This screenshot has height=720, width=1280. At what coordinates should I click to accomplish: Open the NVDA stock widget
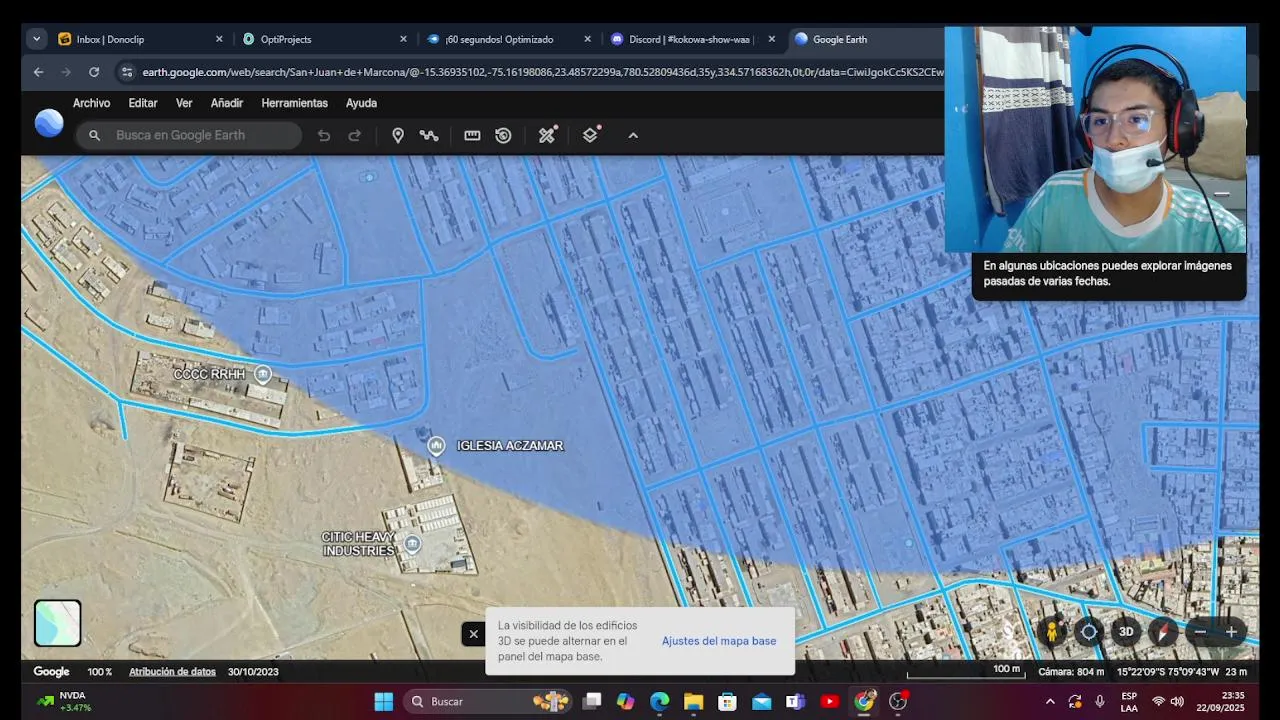point(64,702)
